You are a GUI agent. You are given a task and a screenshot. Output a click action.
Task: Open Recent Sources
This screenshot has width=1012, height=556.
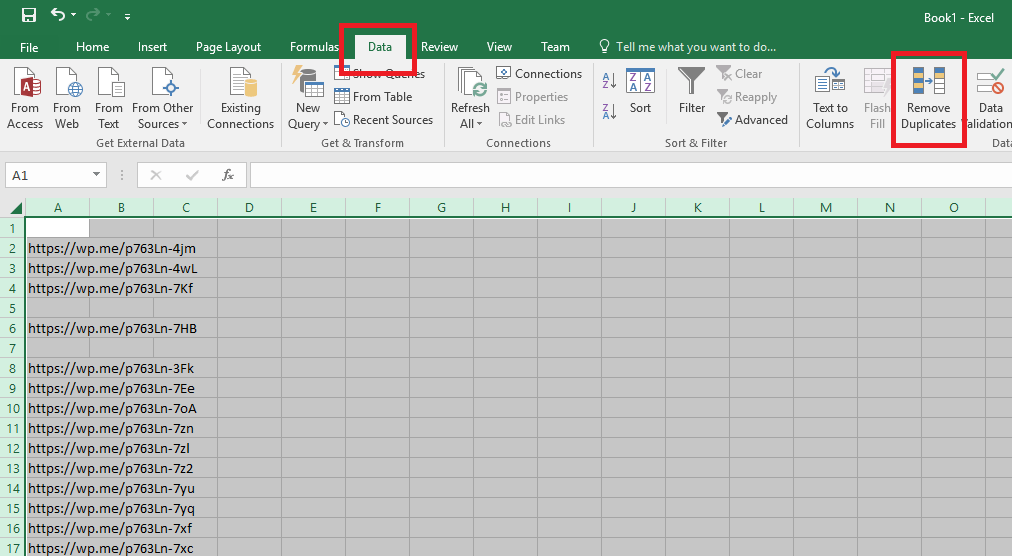(384, 120)
